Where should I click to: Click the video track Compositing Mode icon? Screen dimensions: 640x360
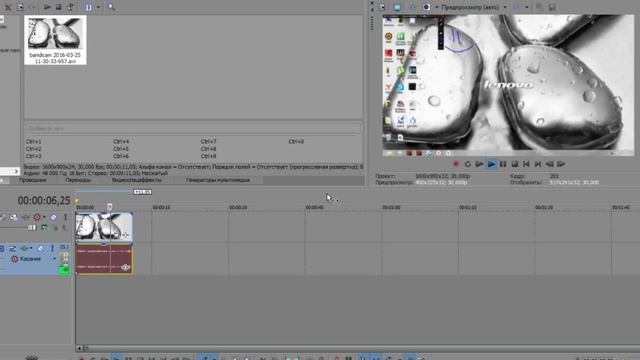[x=44, y=228]
